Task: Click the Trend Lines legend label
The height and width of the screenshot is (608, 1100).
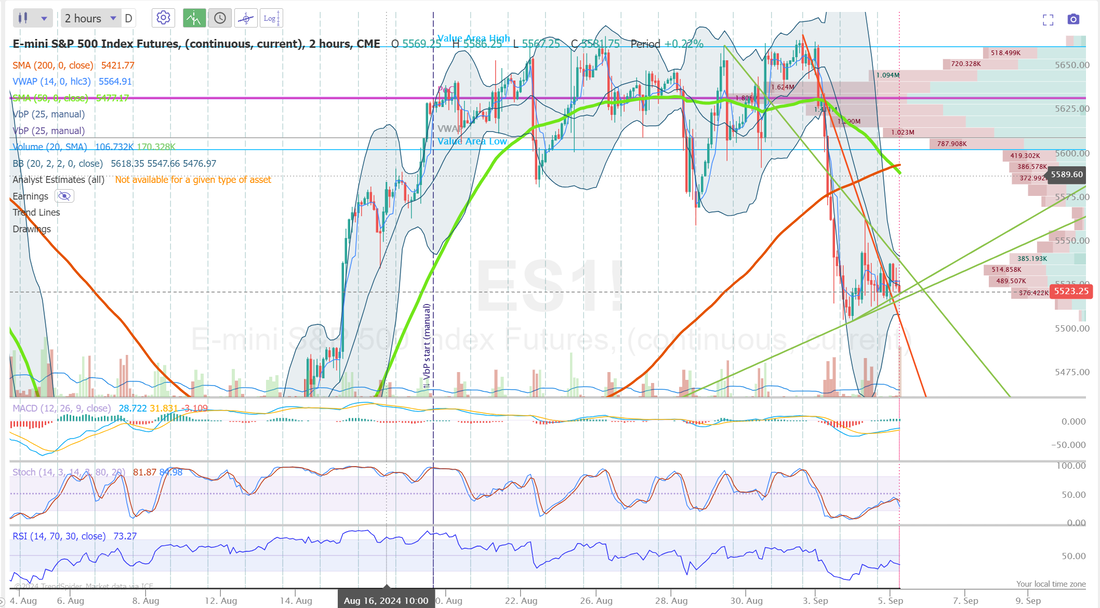Action: [36, 212]
